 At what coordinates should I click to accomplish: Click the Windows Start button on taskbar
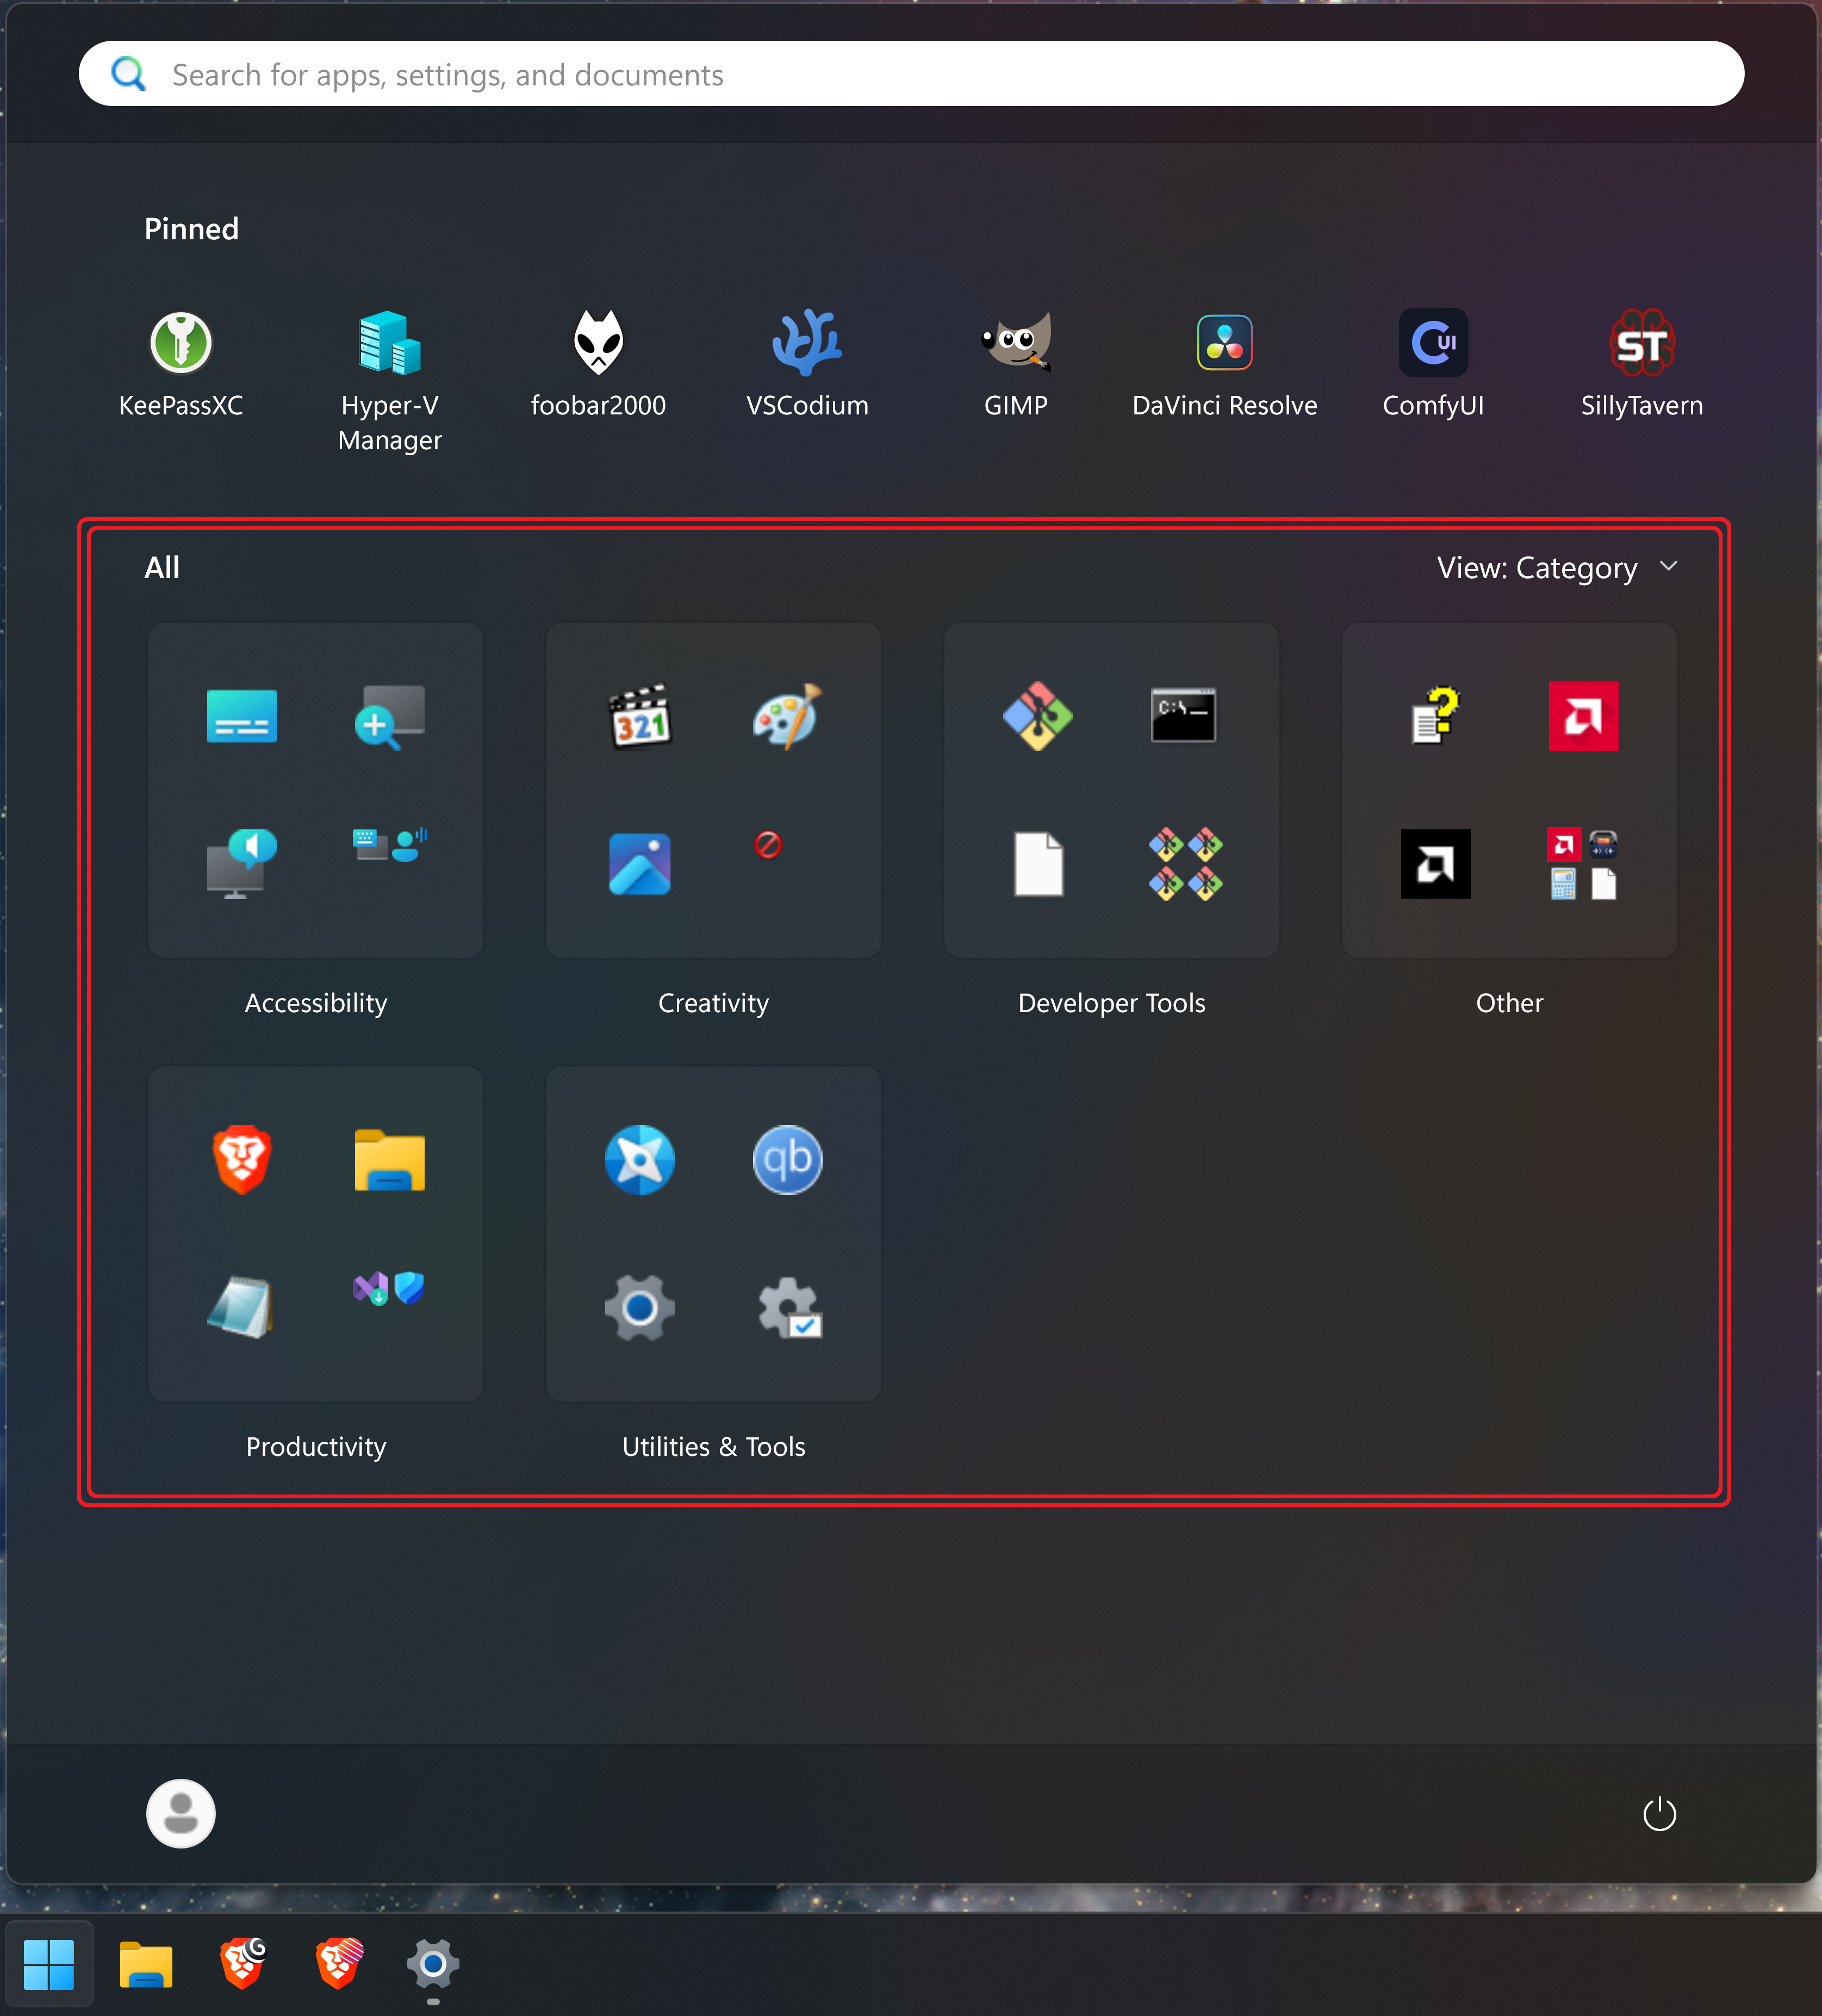click(49, 1965)
